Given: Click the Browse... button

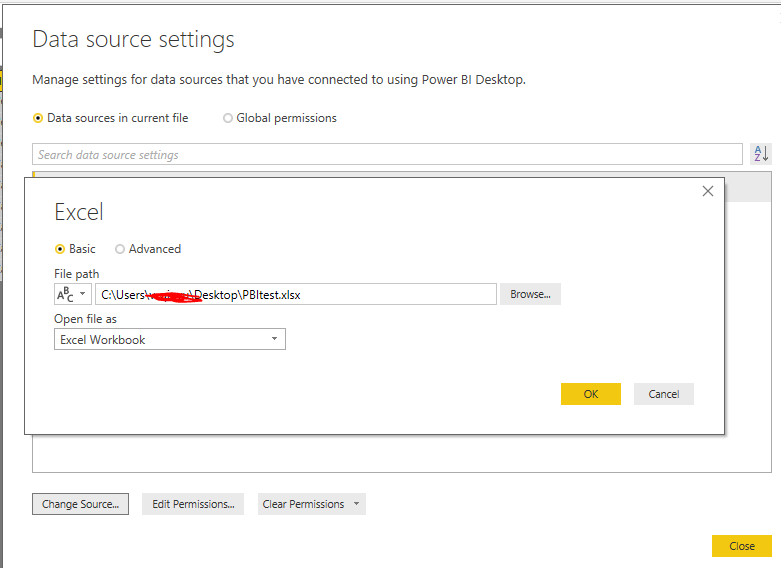Looking at the screenshot, I should (530, 294).
